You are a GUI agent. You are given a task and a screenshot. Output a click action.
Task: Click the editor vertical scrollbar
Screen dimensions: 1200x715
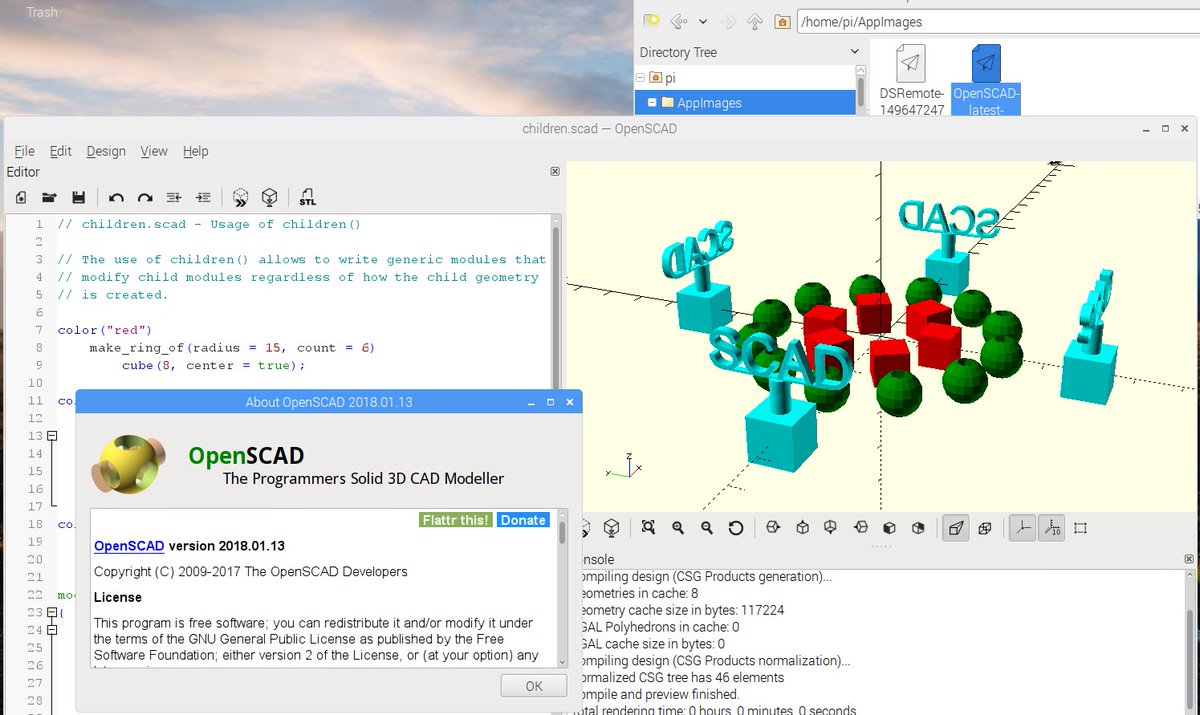point(557,300)
